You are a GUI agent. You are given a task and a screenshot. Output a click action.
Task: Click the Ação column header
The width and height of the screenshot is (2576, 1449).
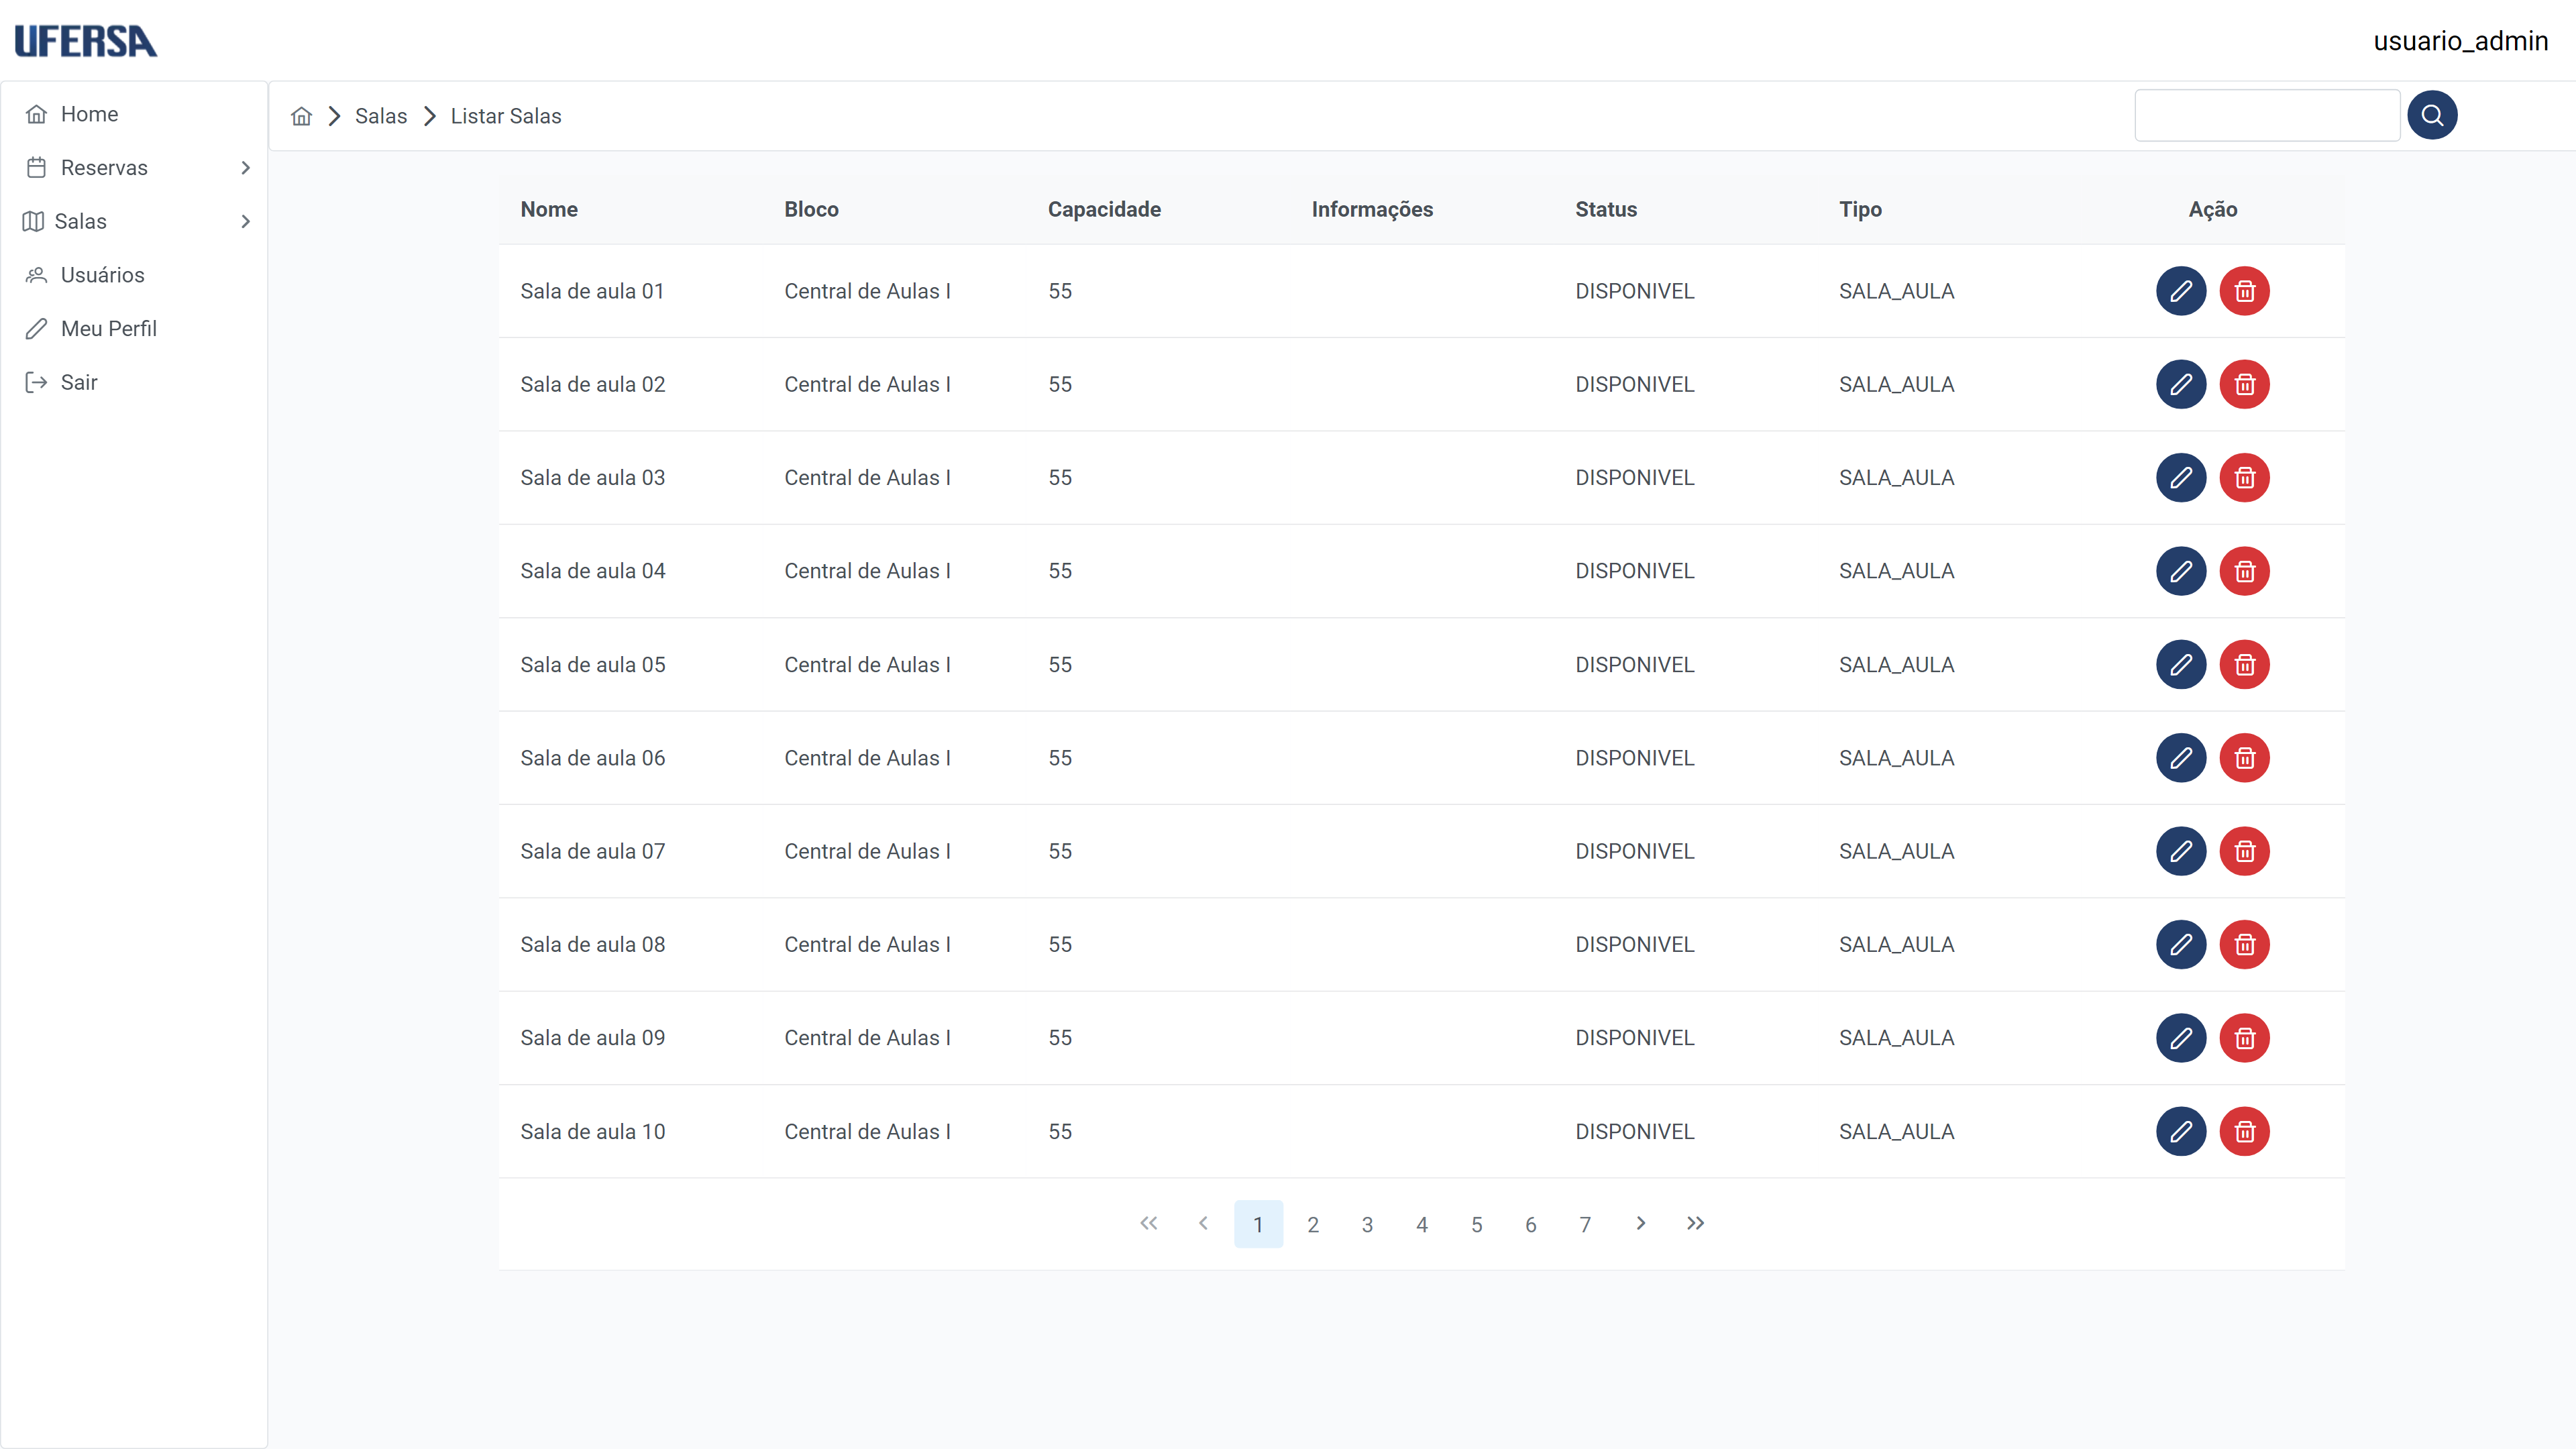pyautogui.click(x=2213, y=209)
